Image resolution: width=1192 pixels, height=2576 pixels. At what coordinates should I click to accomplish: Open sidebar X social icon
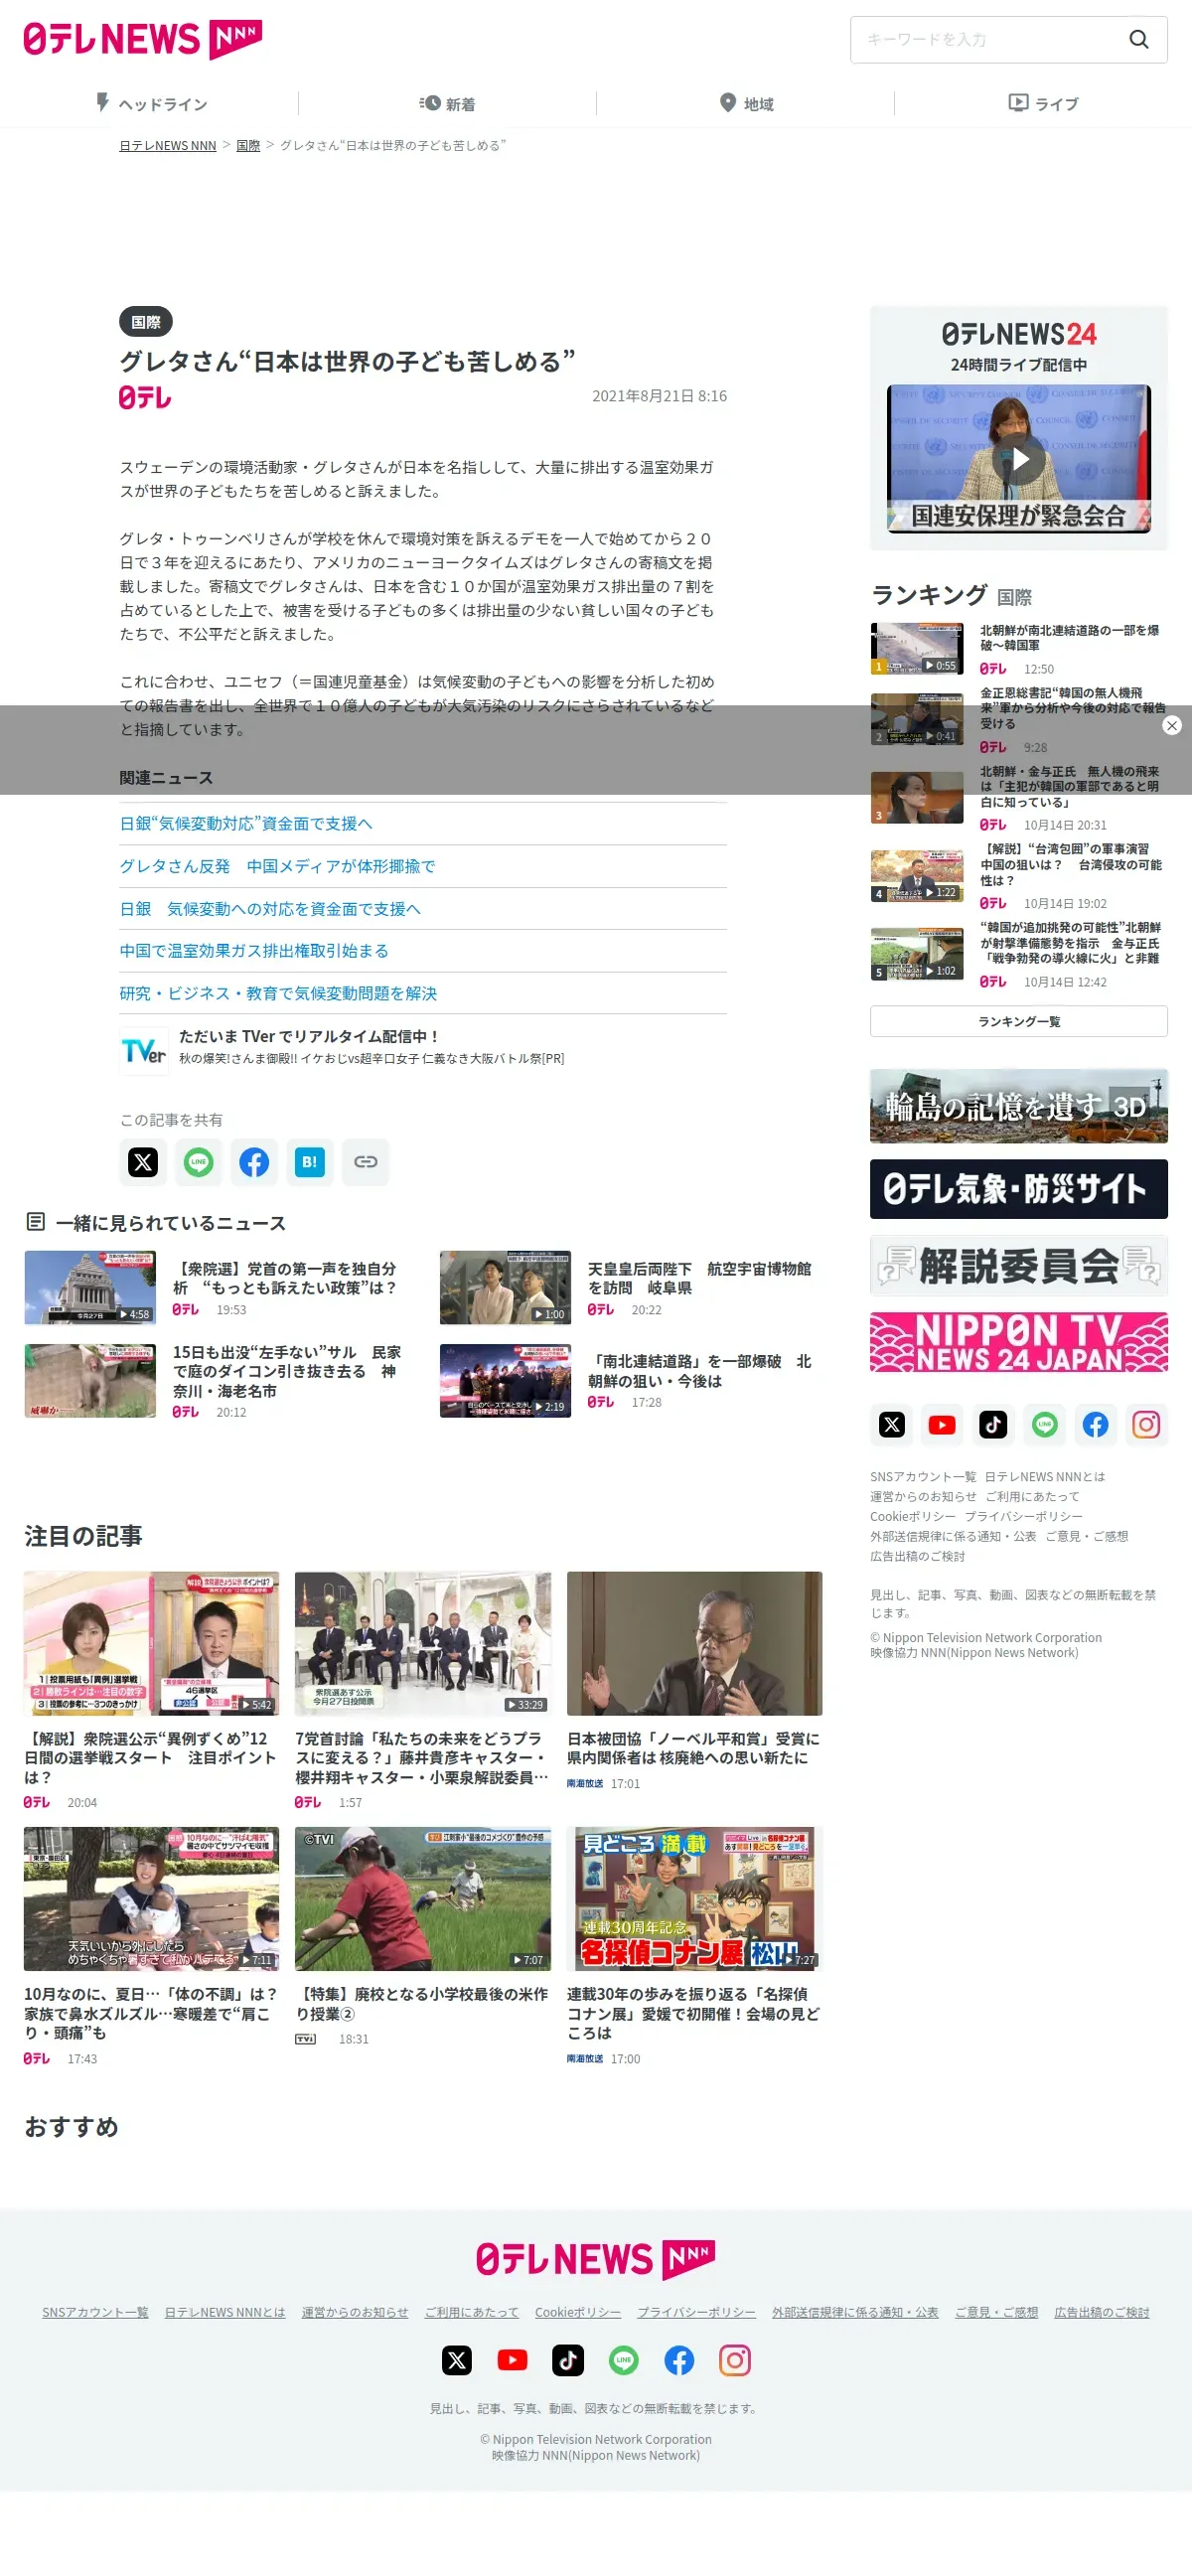coord(892,1424)
